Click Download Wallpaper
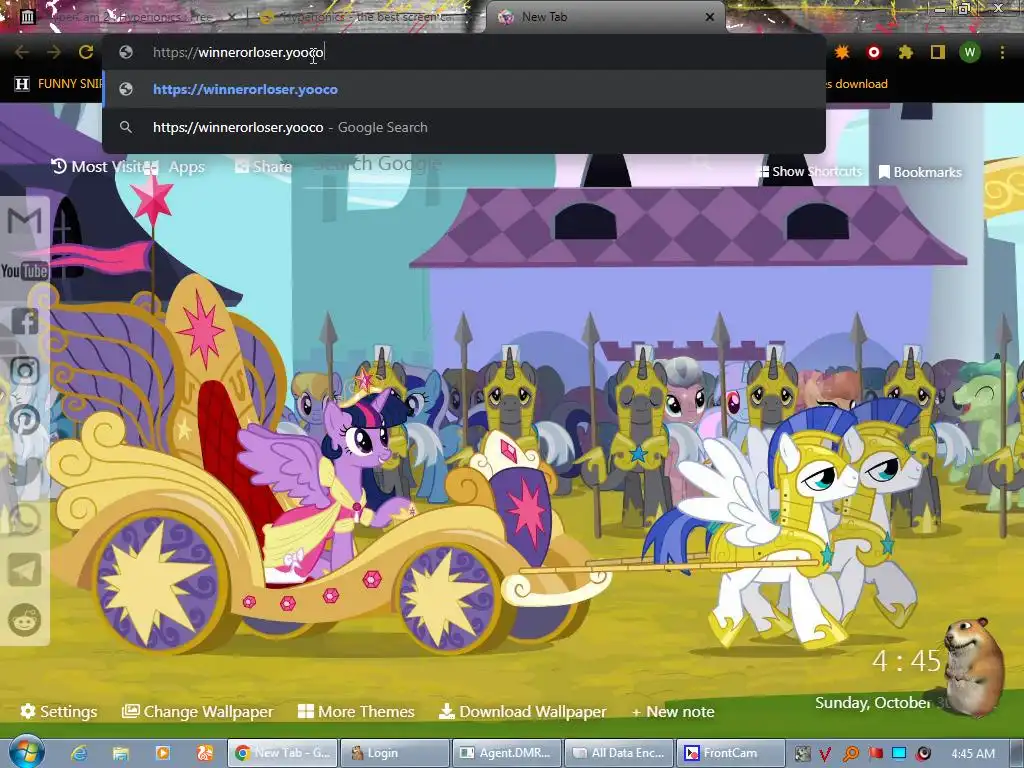The height and width of the screenshot is (768, 1024). pyautogui.click(x=522, y=711)
